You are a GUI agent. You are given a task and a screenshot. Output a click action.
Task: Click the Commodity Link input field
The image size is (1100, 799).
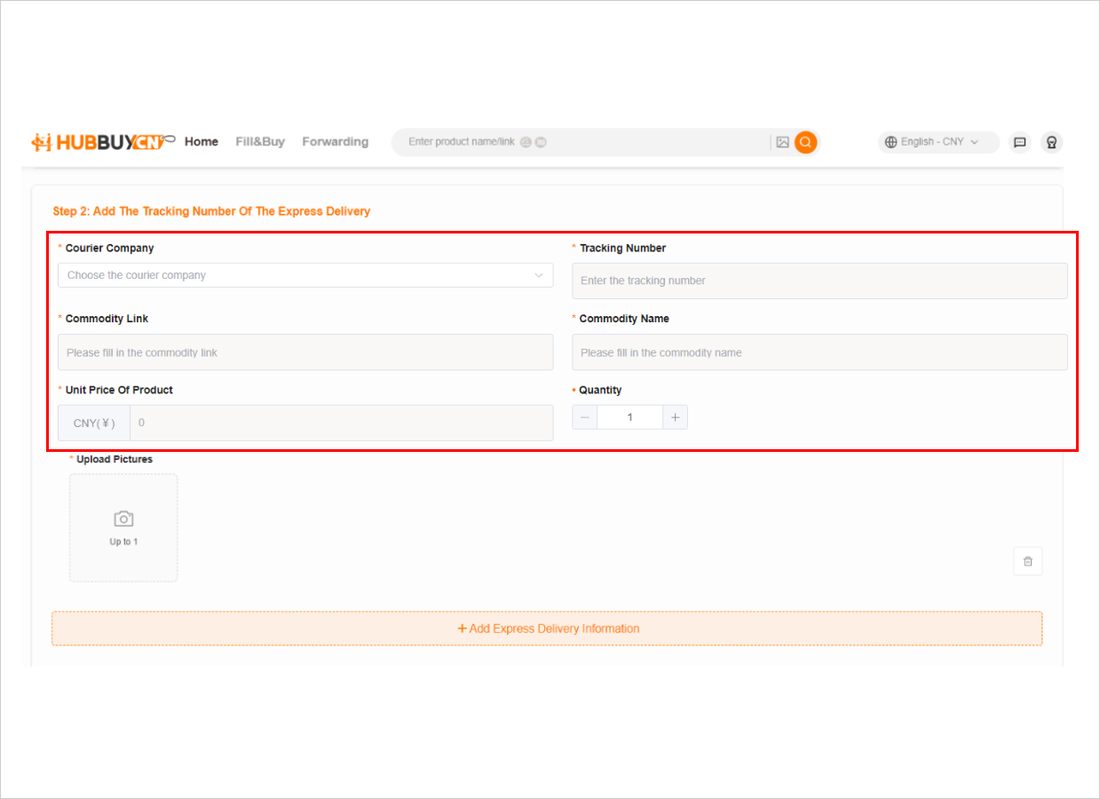tap(306, 352)
